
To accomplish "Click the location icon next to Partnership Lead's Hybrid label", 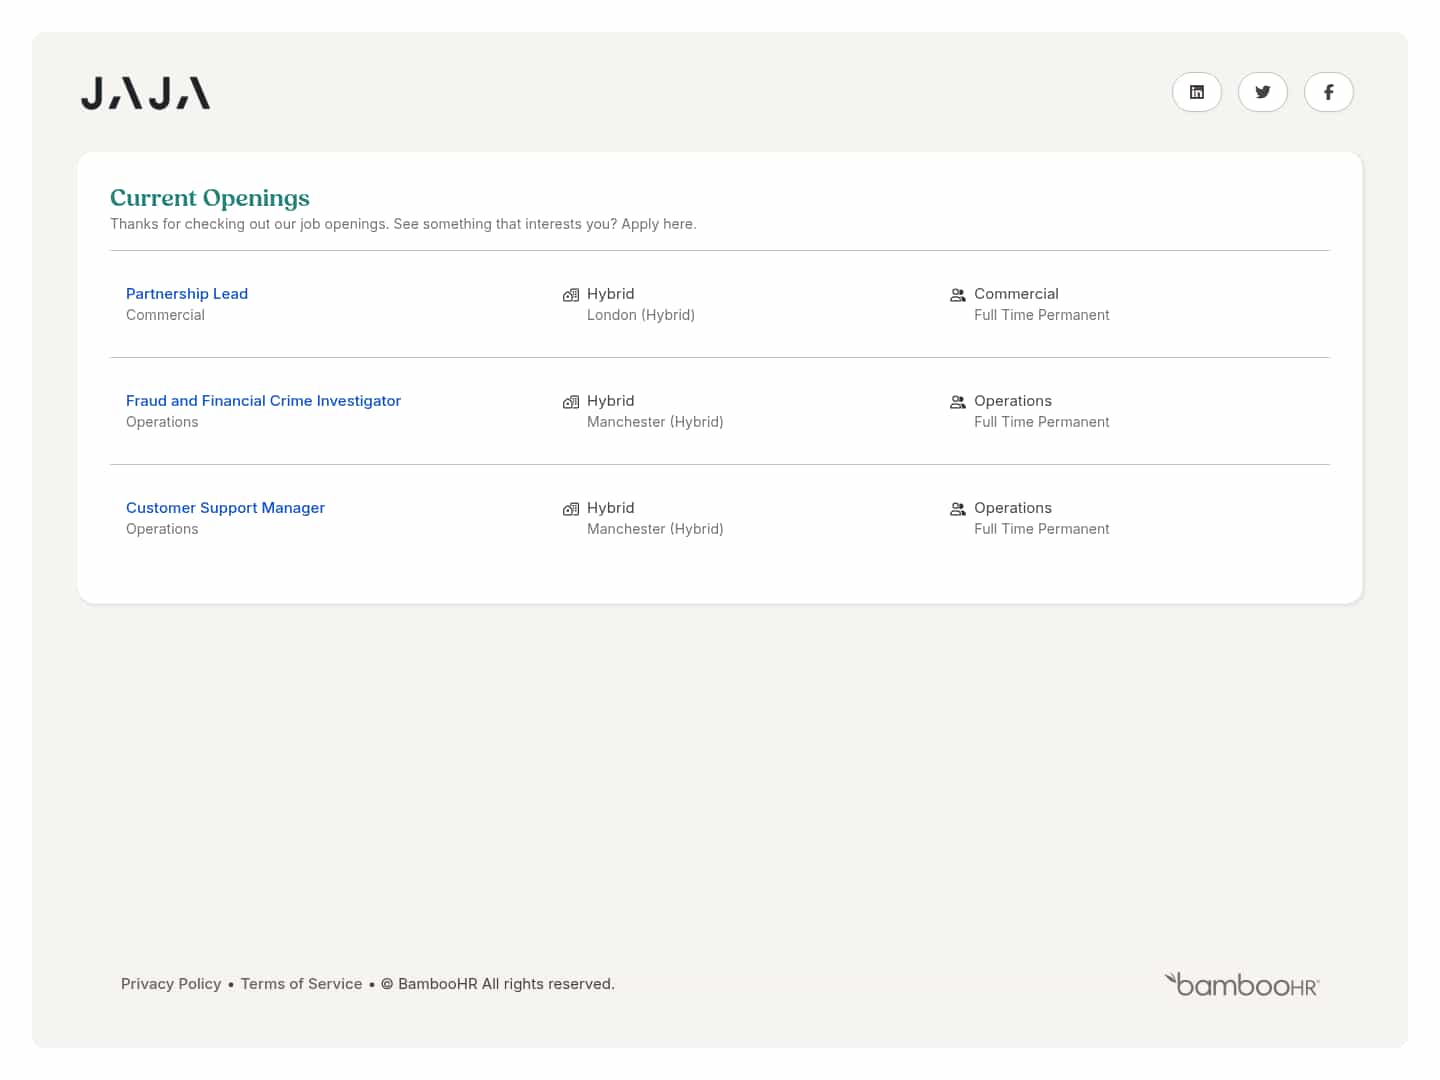I will 571,295.
